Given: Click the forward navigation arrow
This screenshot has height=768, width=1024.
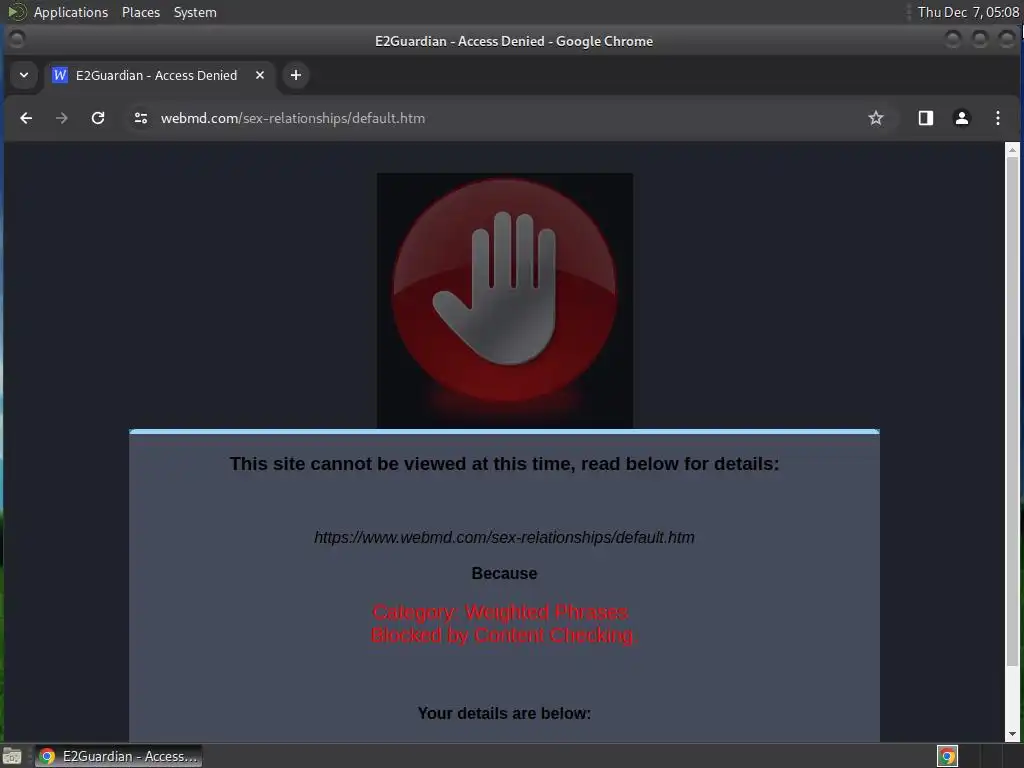Looking at the screenshot, I should [x=61, y=118].
